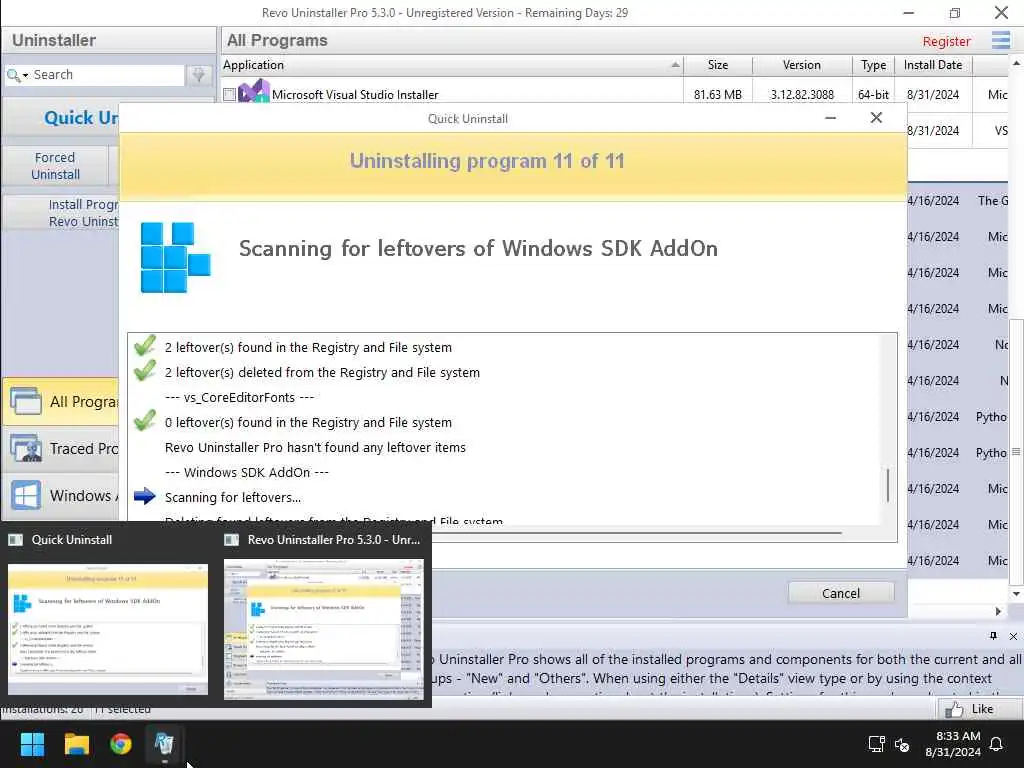Viewport: 1024px width, 768px height.
Task: Click the '--- Windows SDK AddOn ---' log entry
Action: pos(246,472)
